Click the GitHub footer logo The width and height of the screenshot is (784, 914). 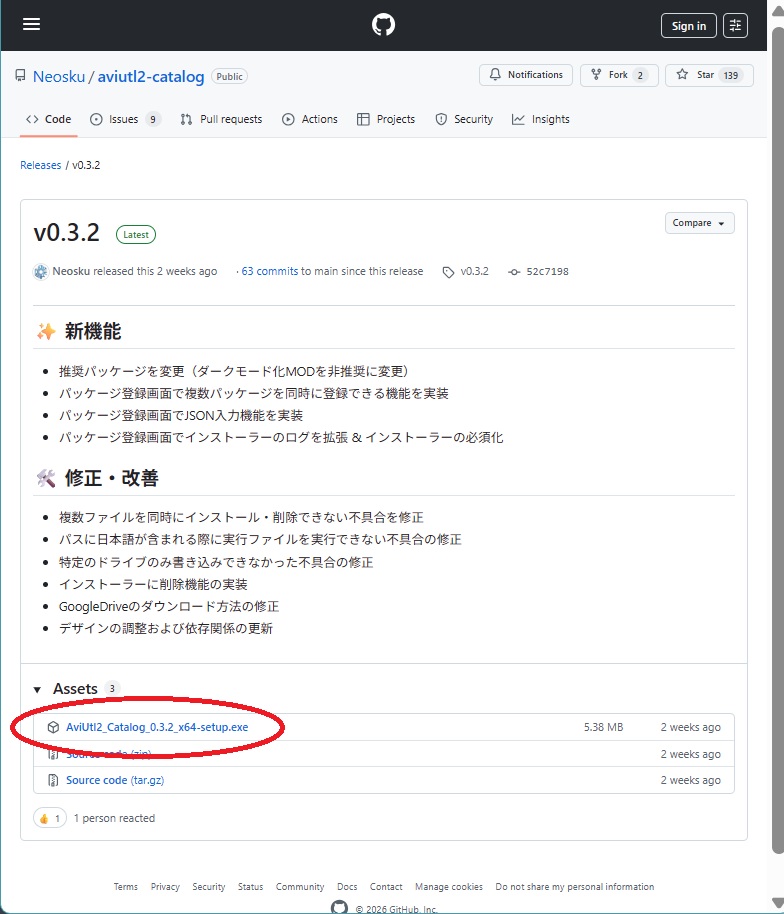[x=340, y=907]
